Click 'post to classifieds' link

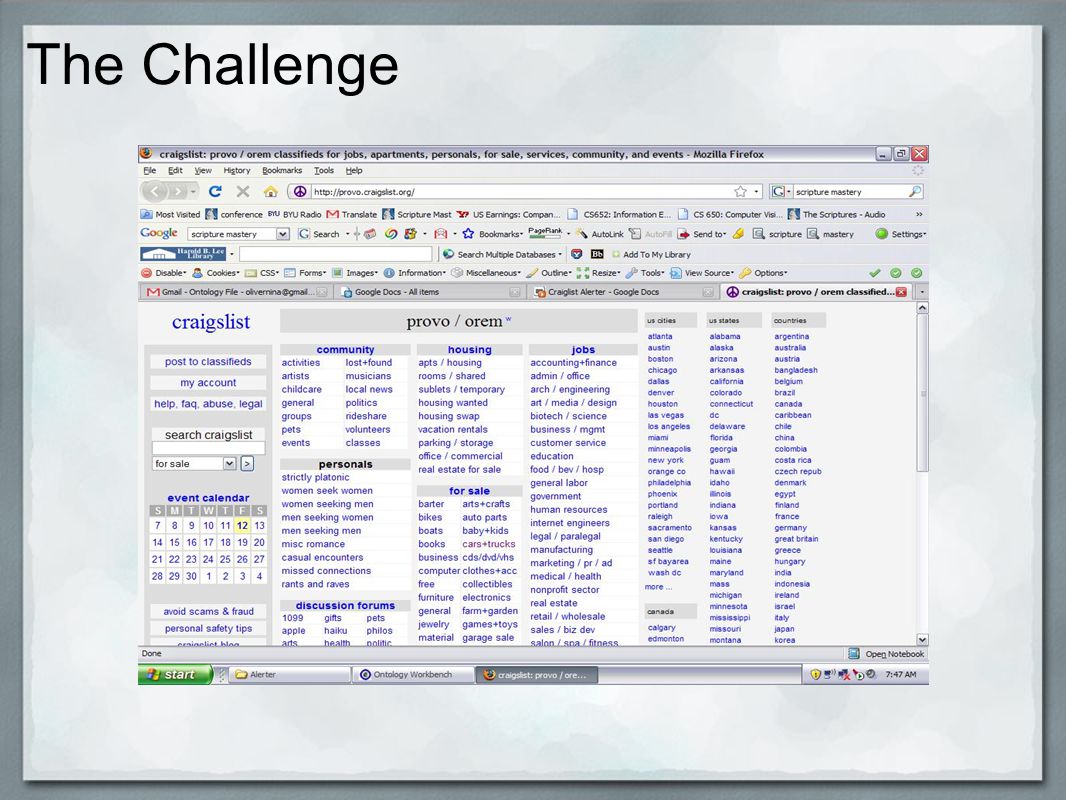pyautogui.click(x=208, y=362)
